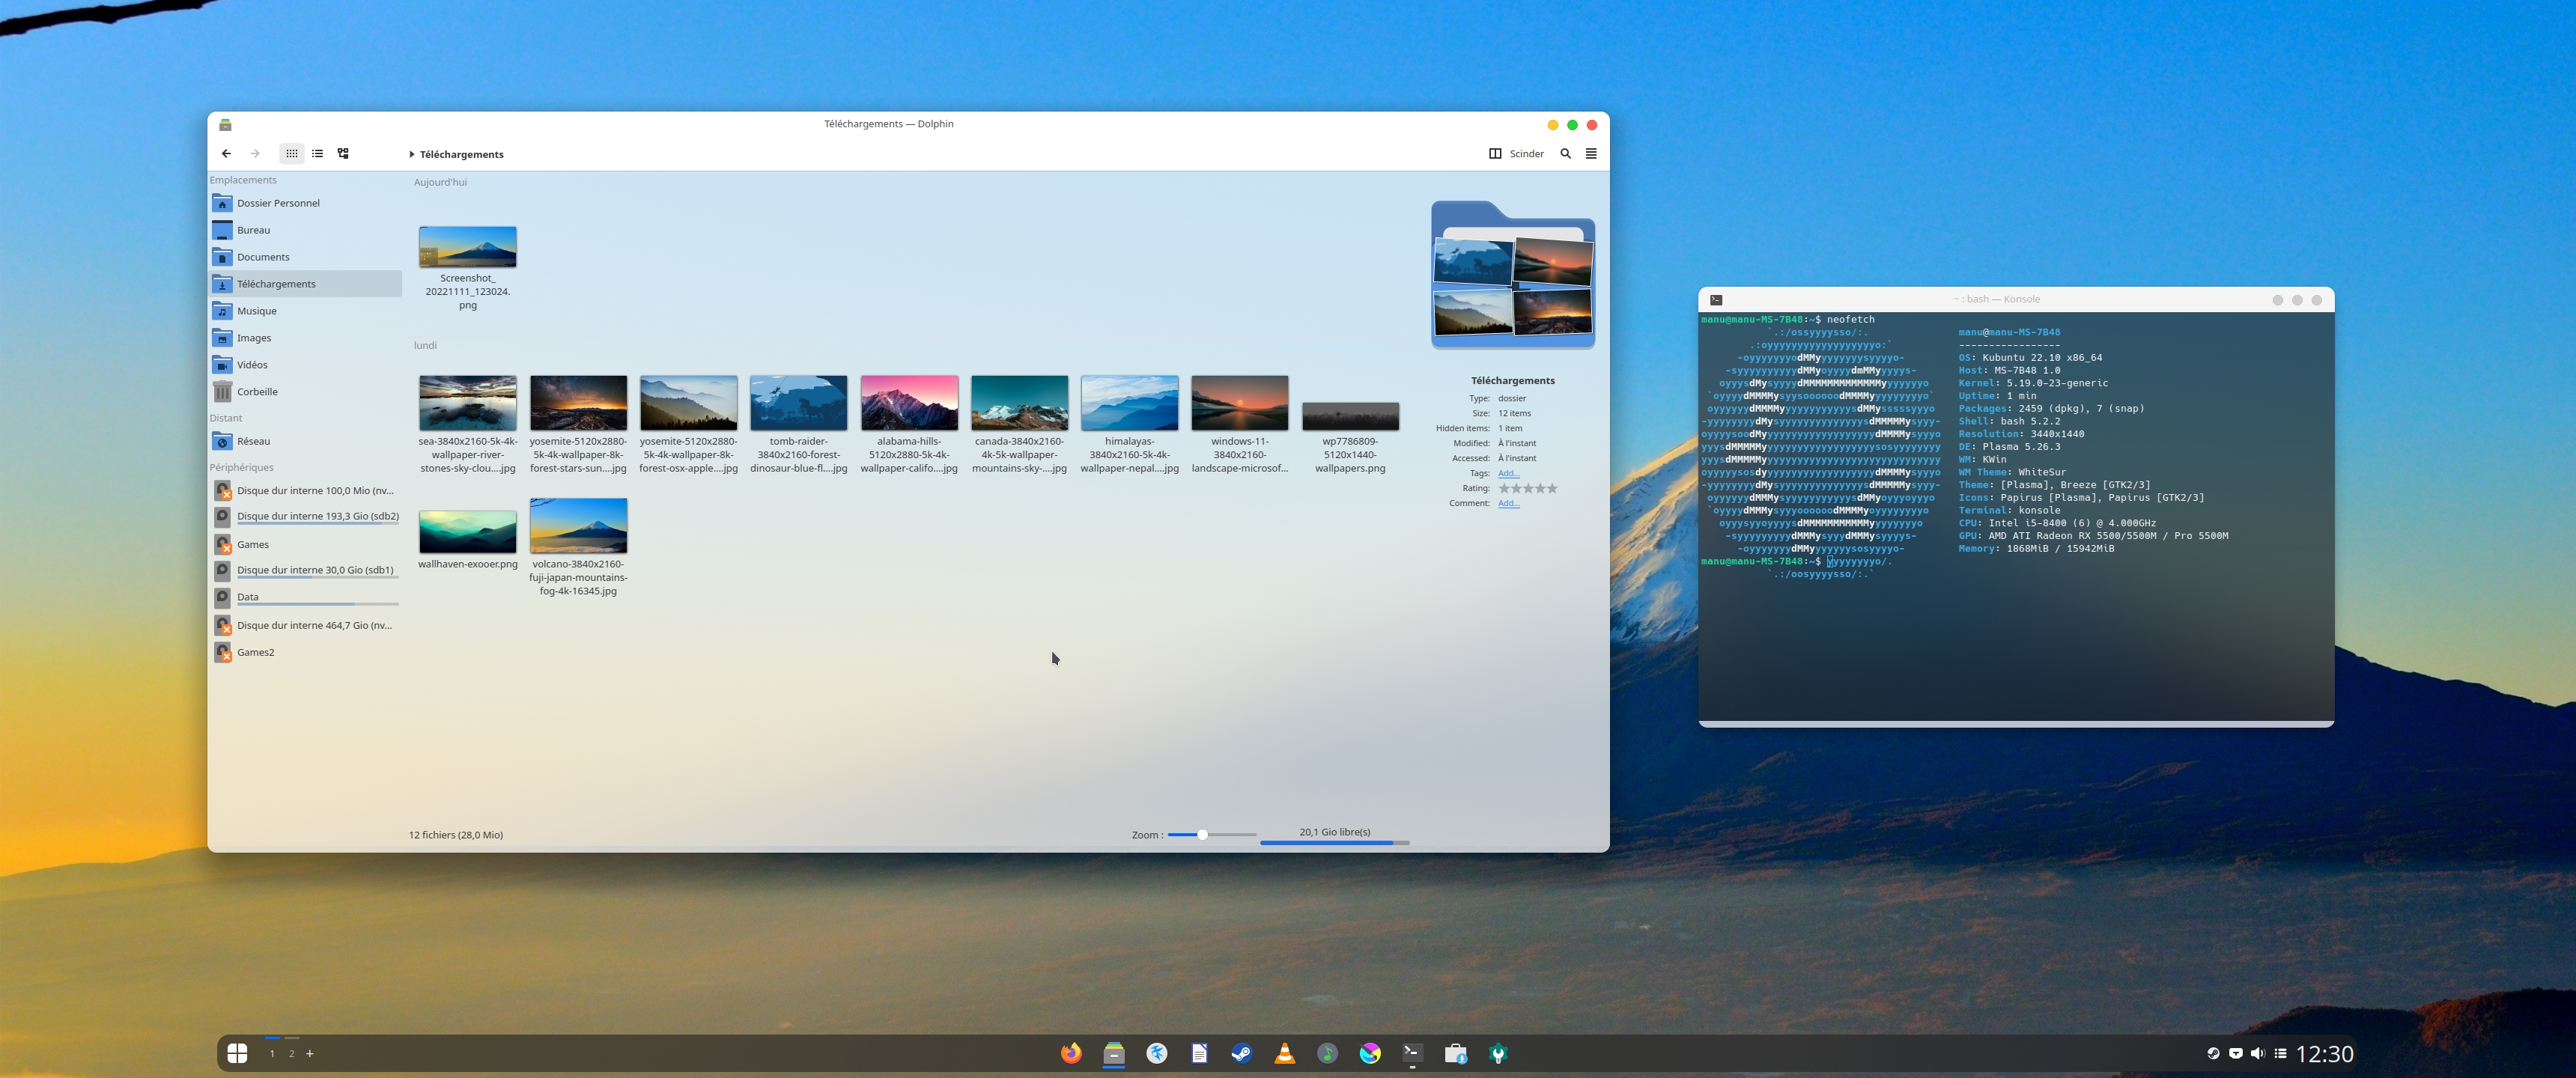Open the application launcher grid icon
The width and height of the screenshot is (2576, 1078).
tap(237, 1052)
